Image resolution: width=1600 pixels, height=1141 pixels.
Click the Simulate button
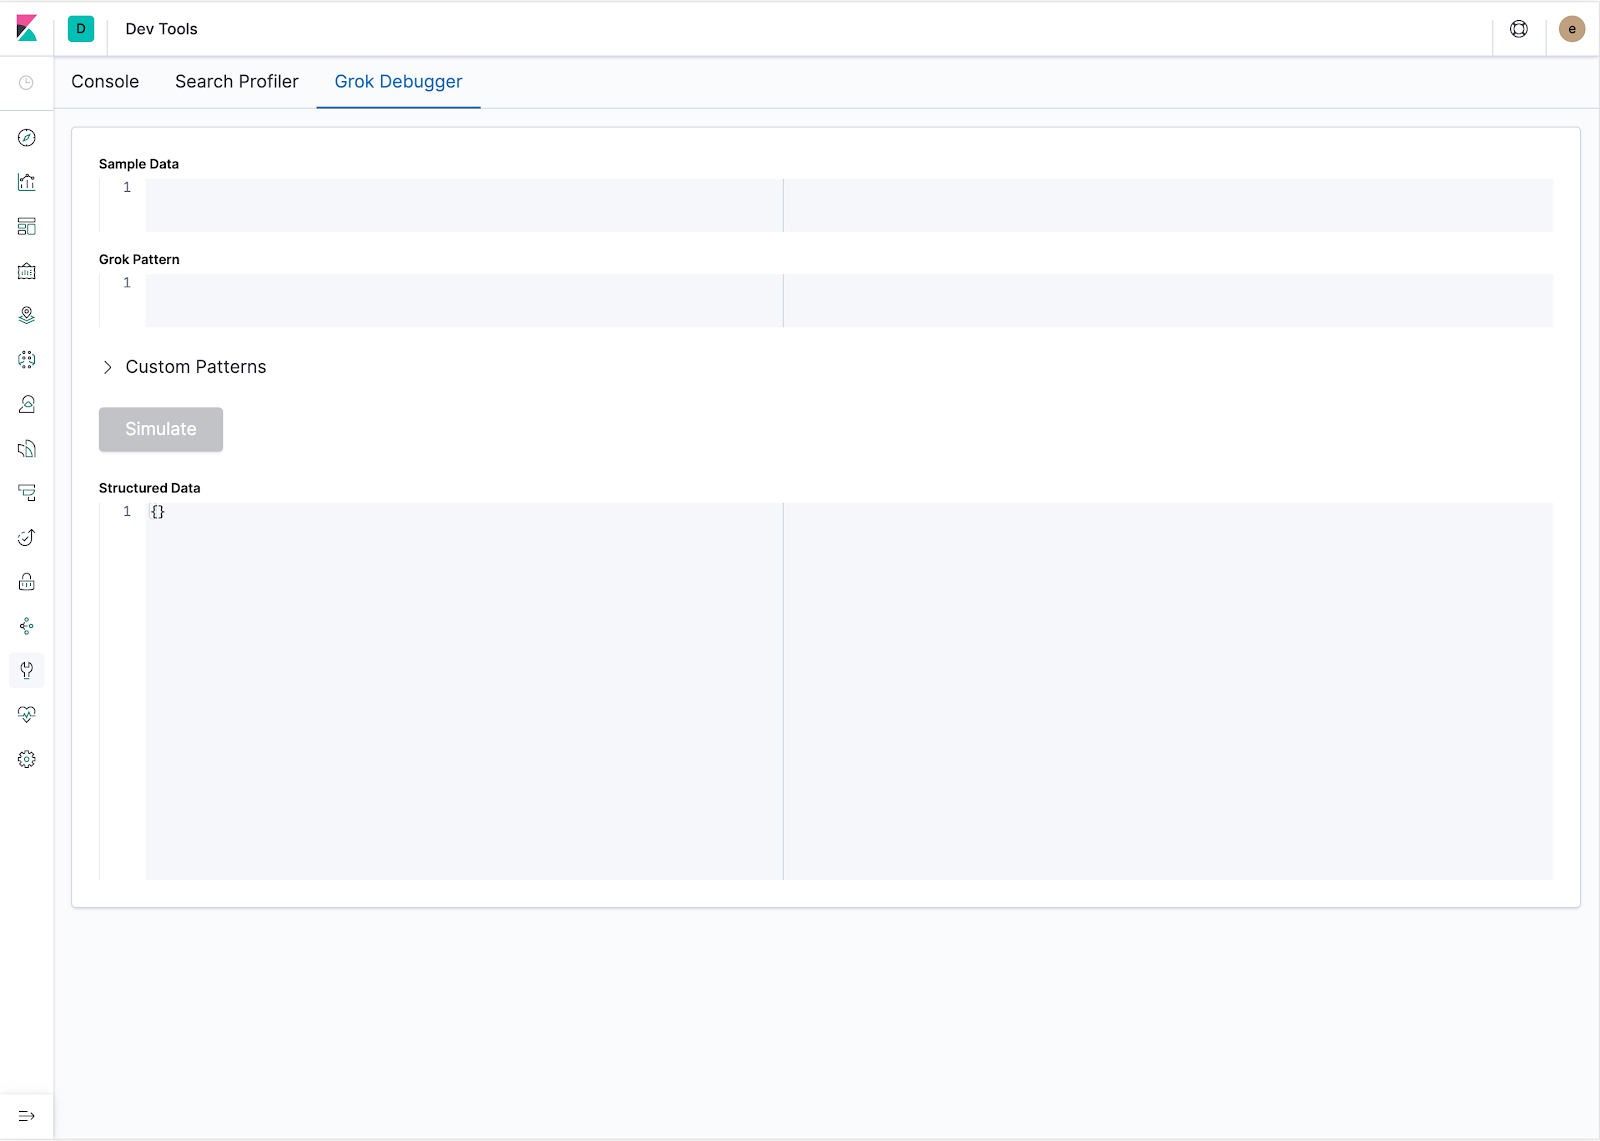161,429
